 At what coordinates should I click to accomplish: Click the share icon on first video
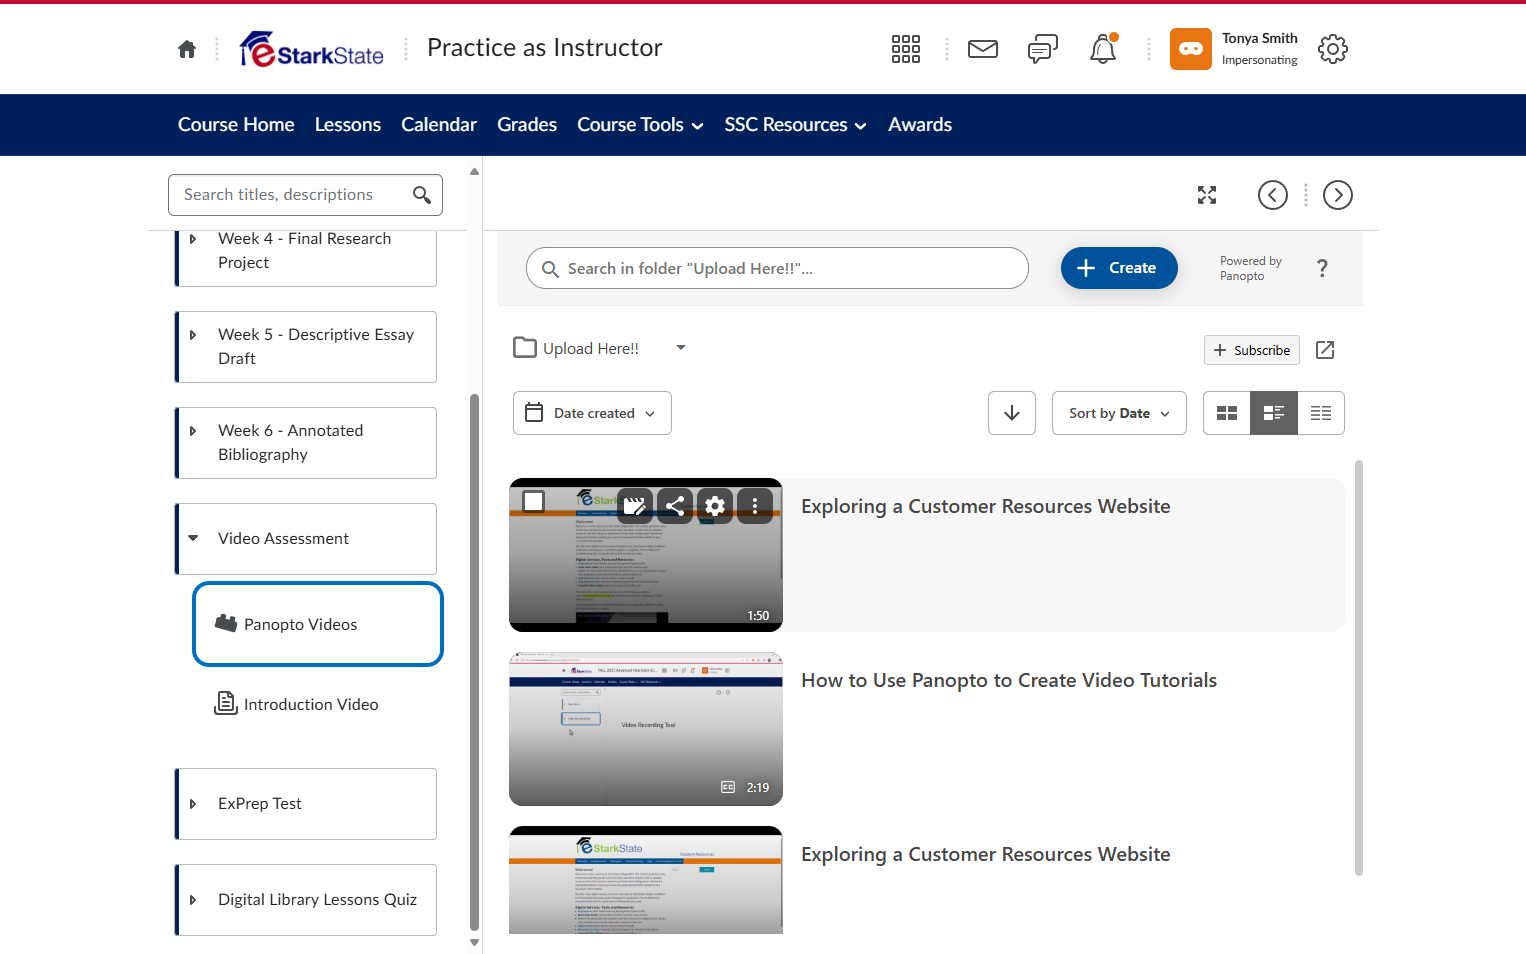pos(675,506)
